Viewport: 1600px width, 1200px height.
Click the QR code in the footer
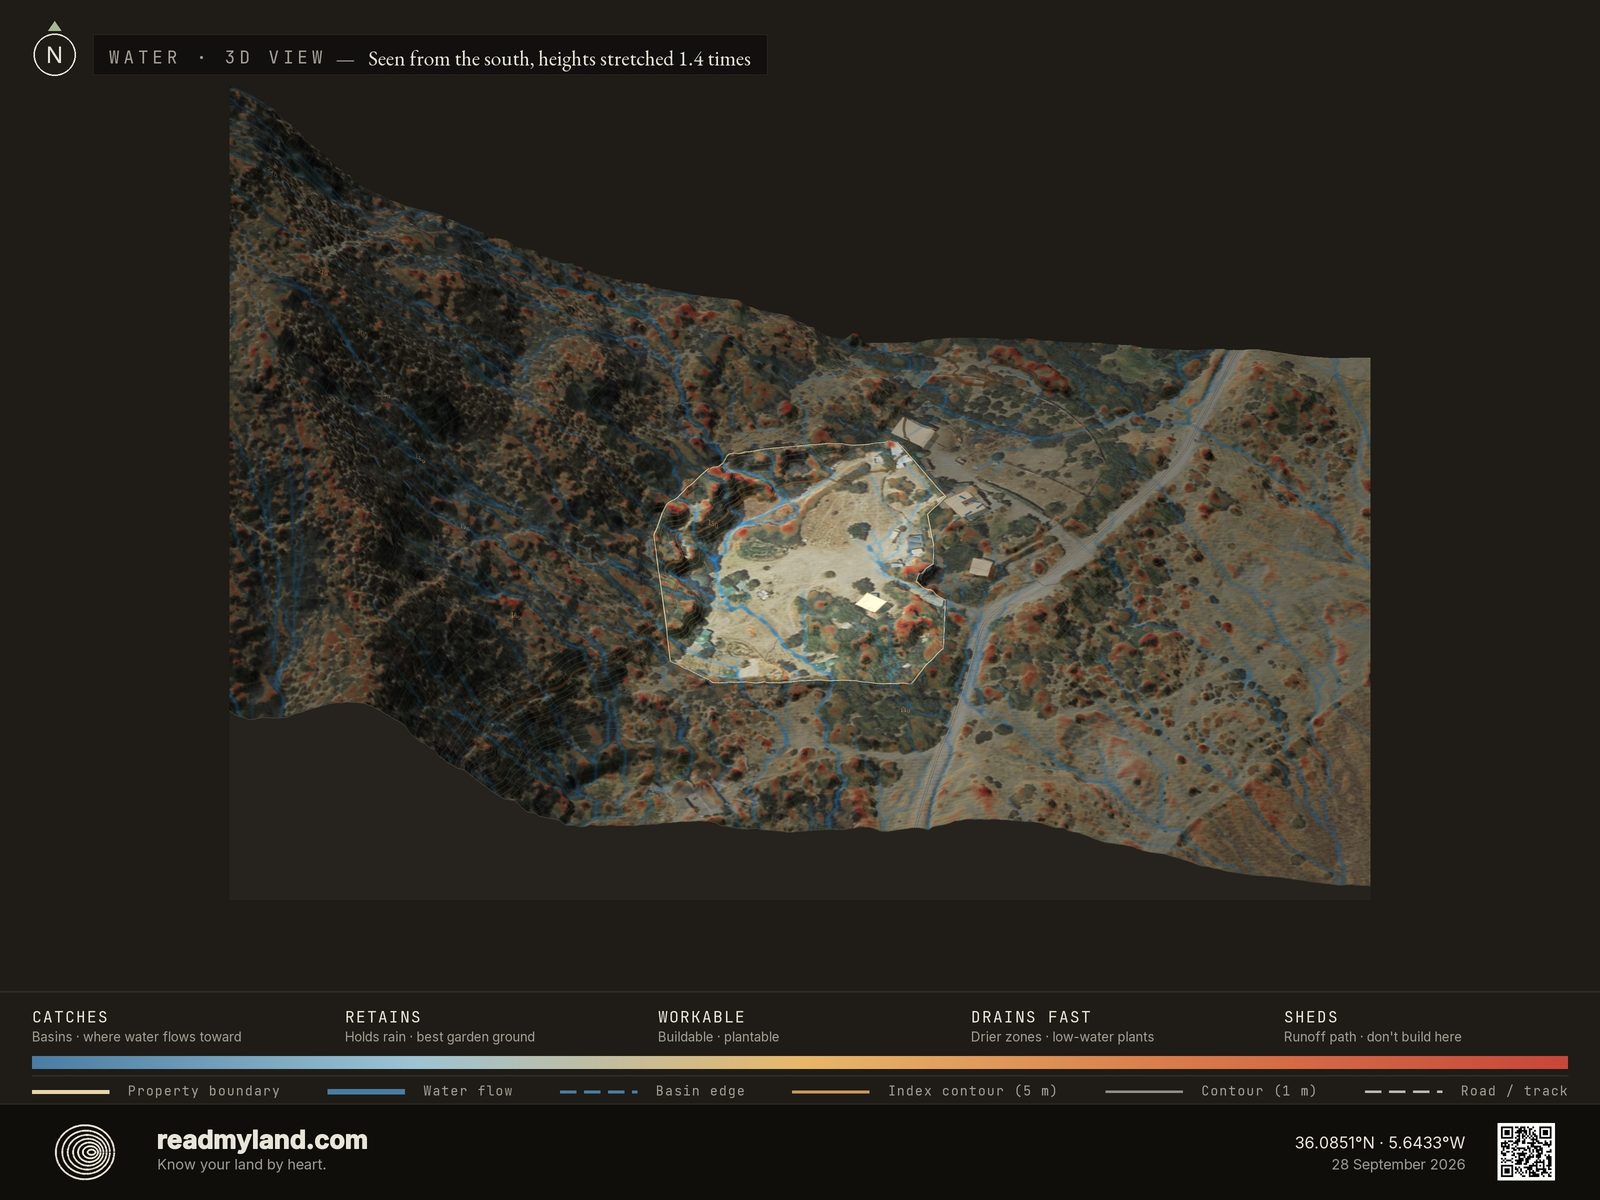coord(1526,1152)
